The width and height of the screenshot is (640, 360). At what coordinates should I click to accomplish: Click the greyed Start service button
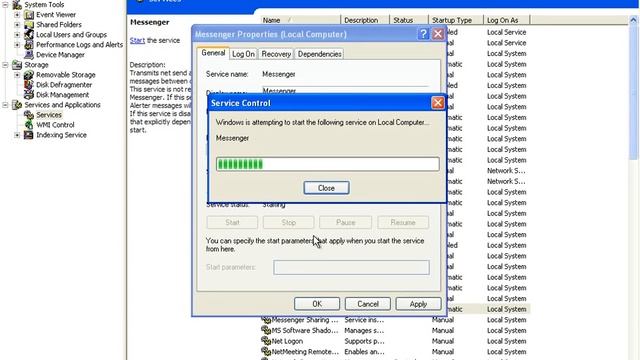tap(232, 222)
